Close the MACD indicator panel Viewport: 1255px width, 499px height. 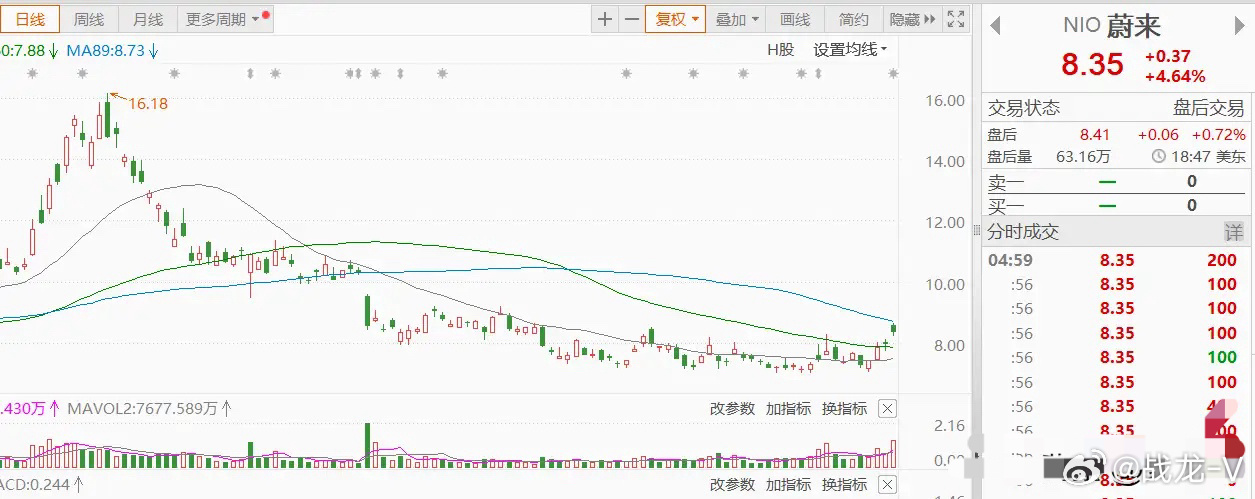tap(887, 485)
